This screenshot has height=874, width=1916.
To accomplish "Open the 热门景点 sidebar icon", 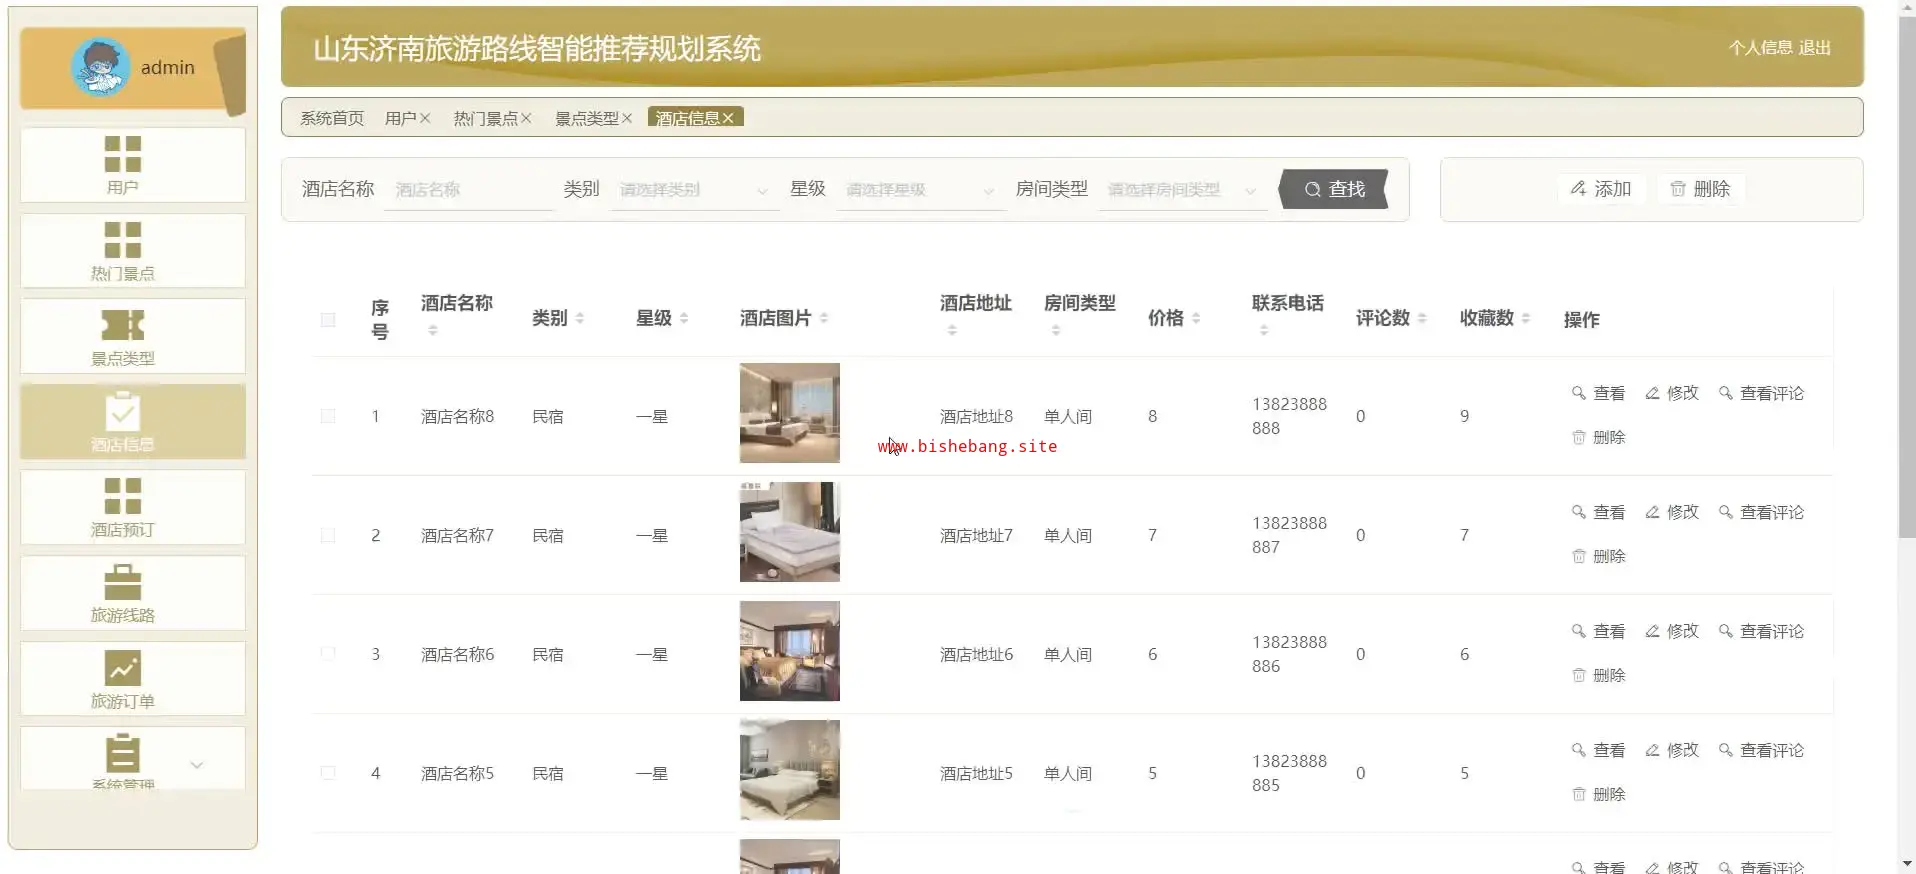I will (123, 240).
